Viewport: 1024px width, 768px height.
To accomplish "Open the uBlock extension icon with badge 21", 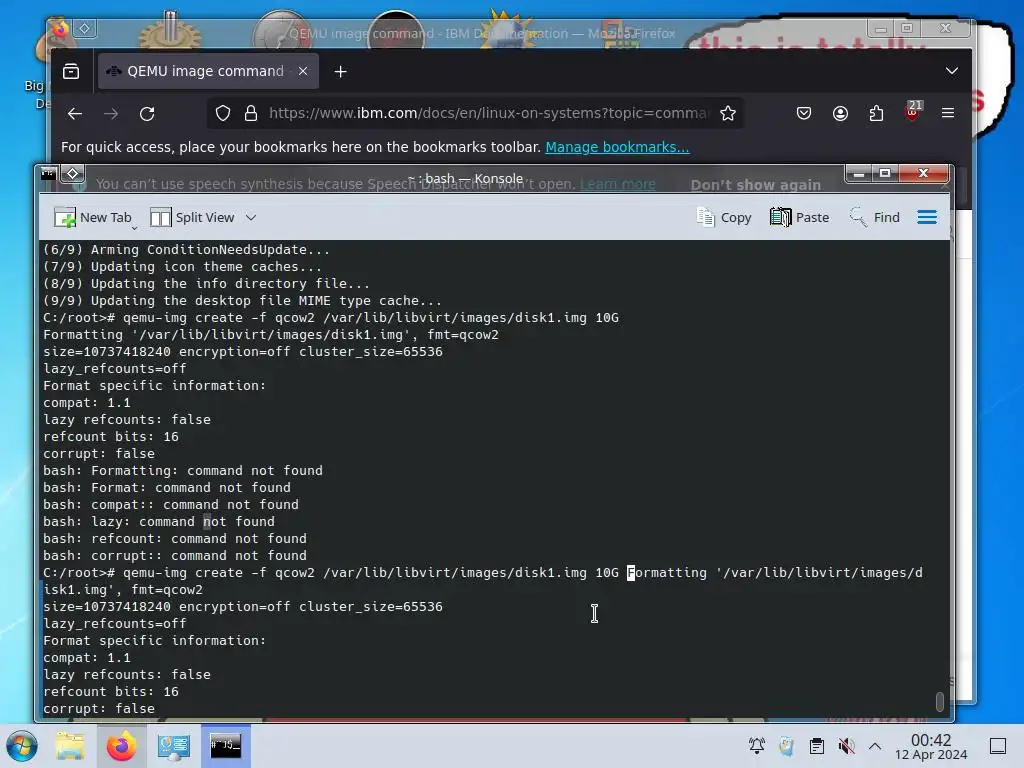I will tap(912, 112).
